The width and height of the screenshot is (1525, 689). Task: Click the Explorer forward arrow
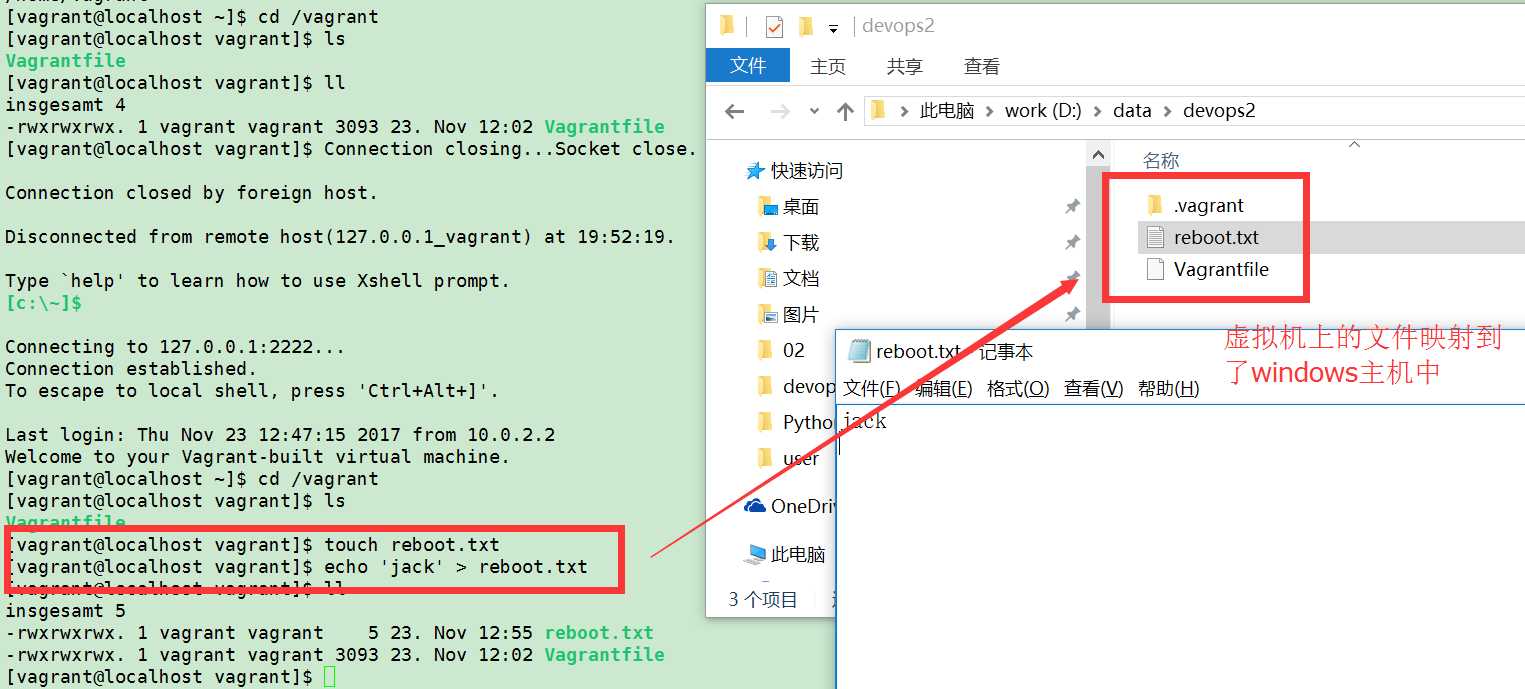tap(779, 111)
